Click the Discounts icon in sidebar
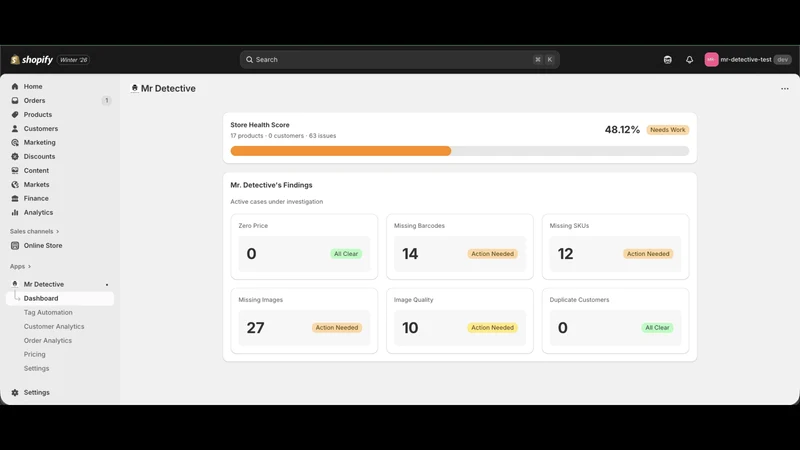800x450 pixels. (x=15, y=157)
